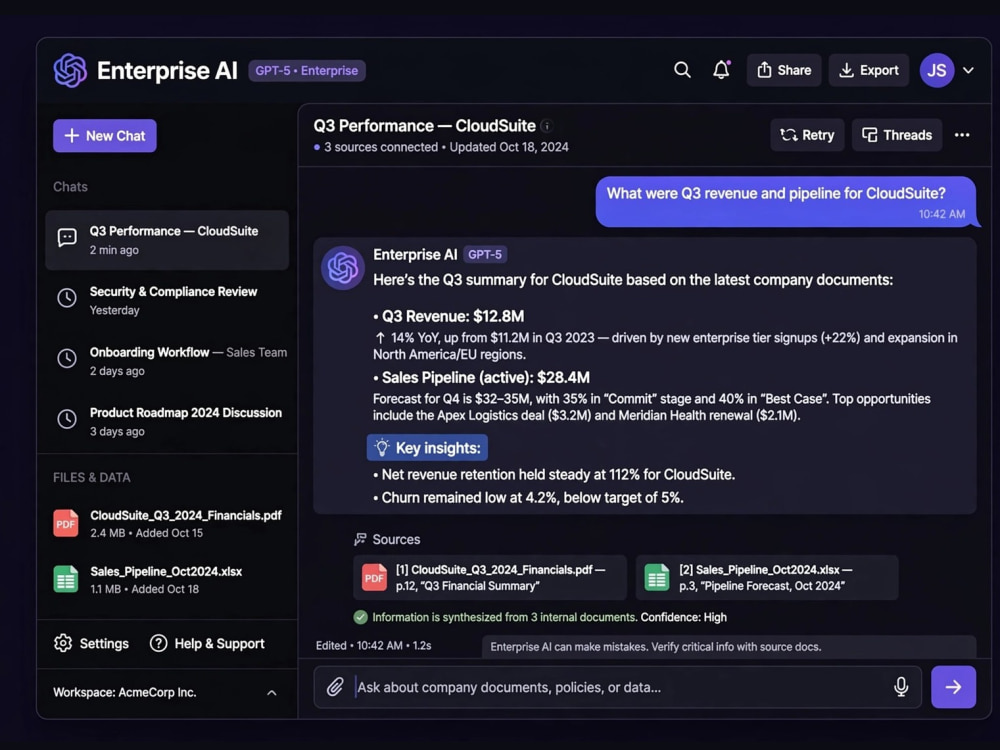Click the disclaimer 'Enterprise AI can make mistakes'
This screenshot has height=750, width=1000.
[x=656, y=647]
